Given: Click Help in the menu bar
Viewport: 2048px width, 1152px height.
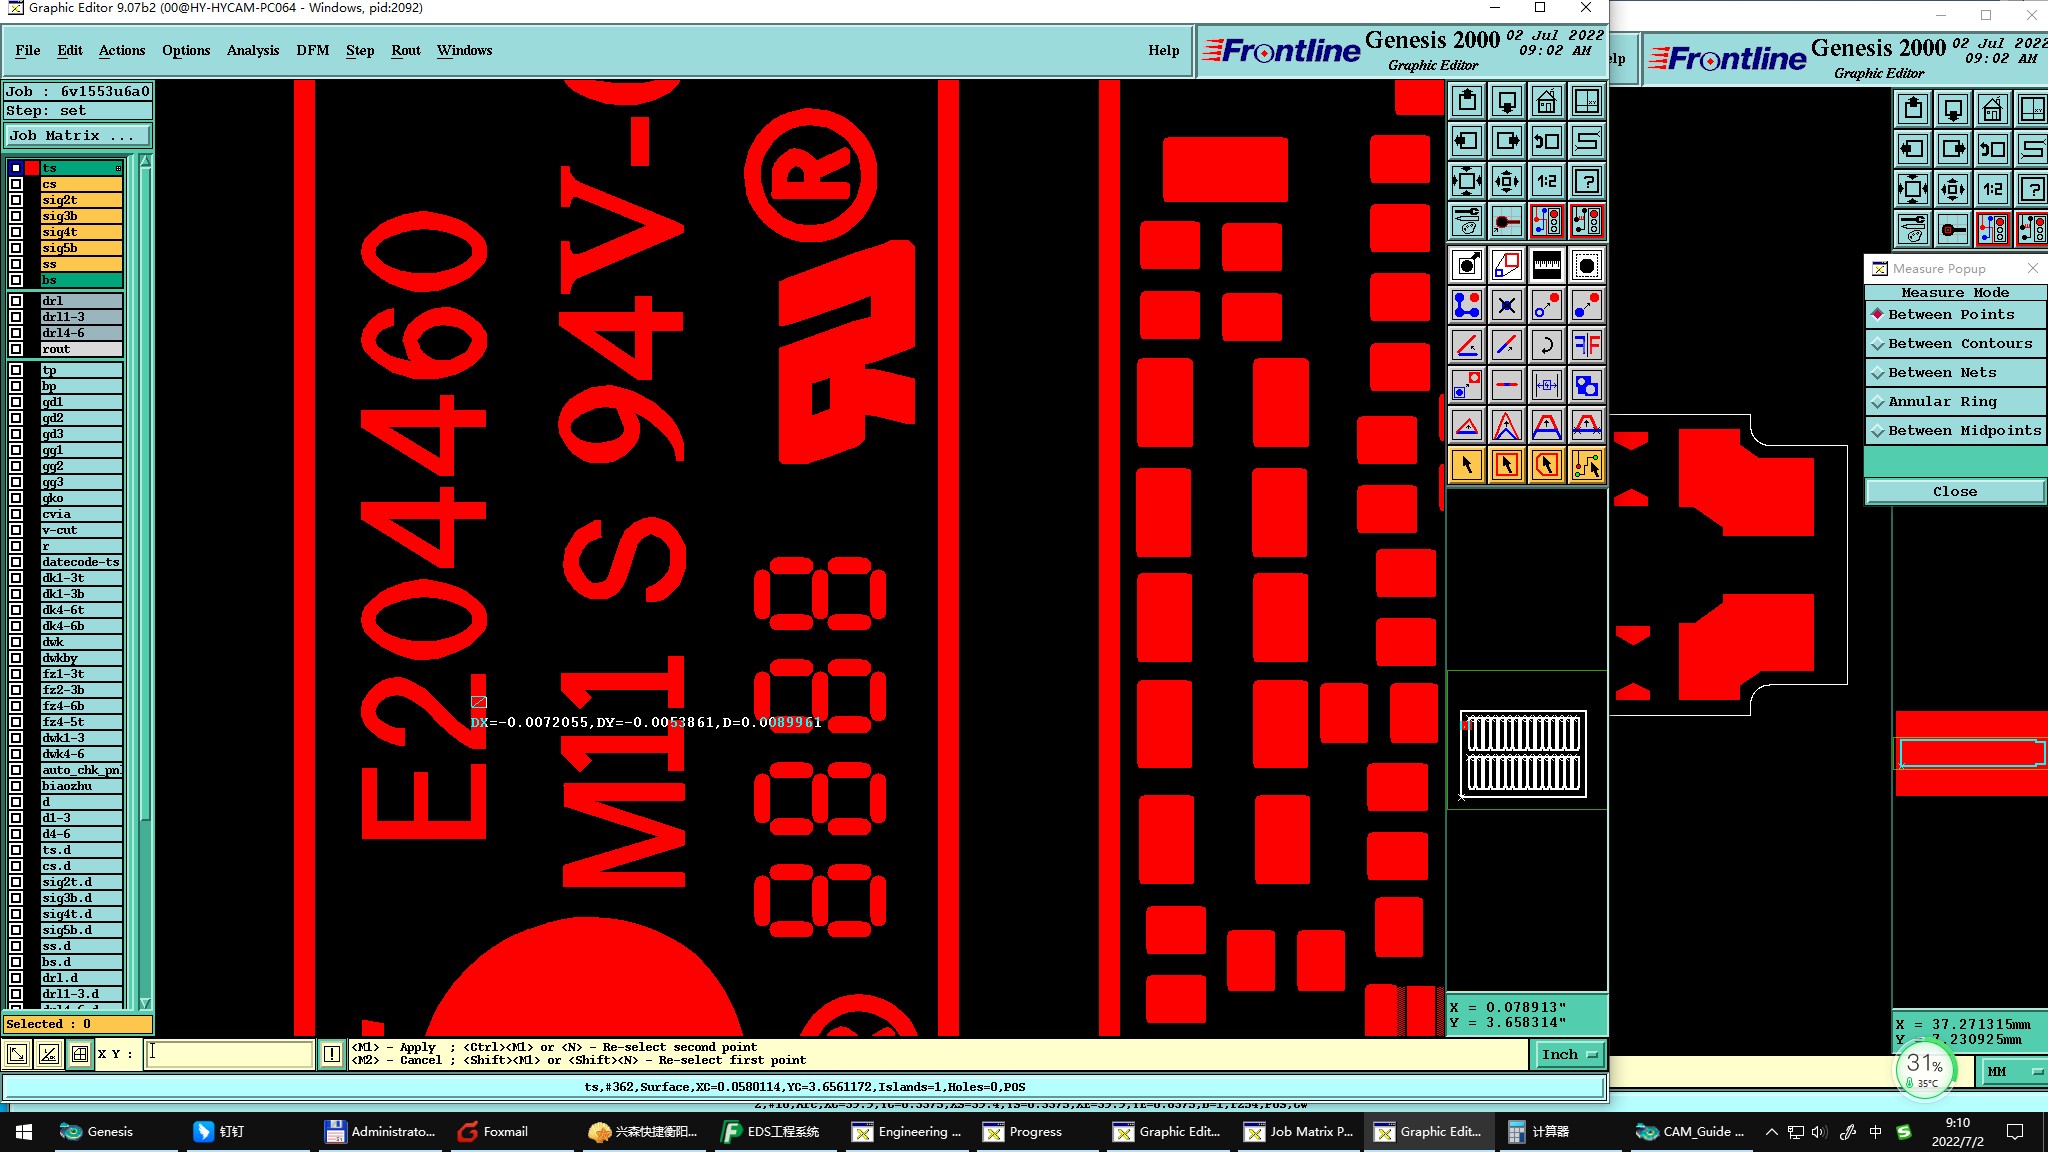Looking at the screenshot, I should (x=1164, y=50).
